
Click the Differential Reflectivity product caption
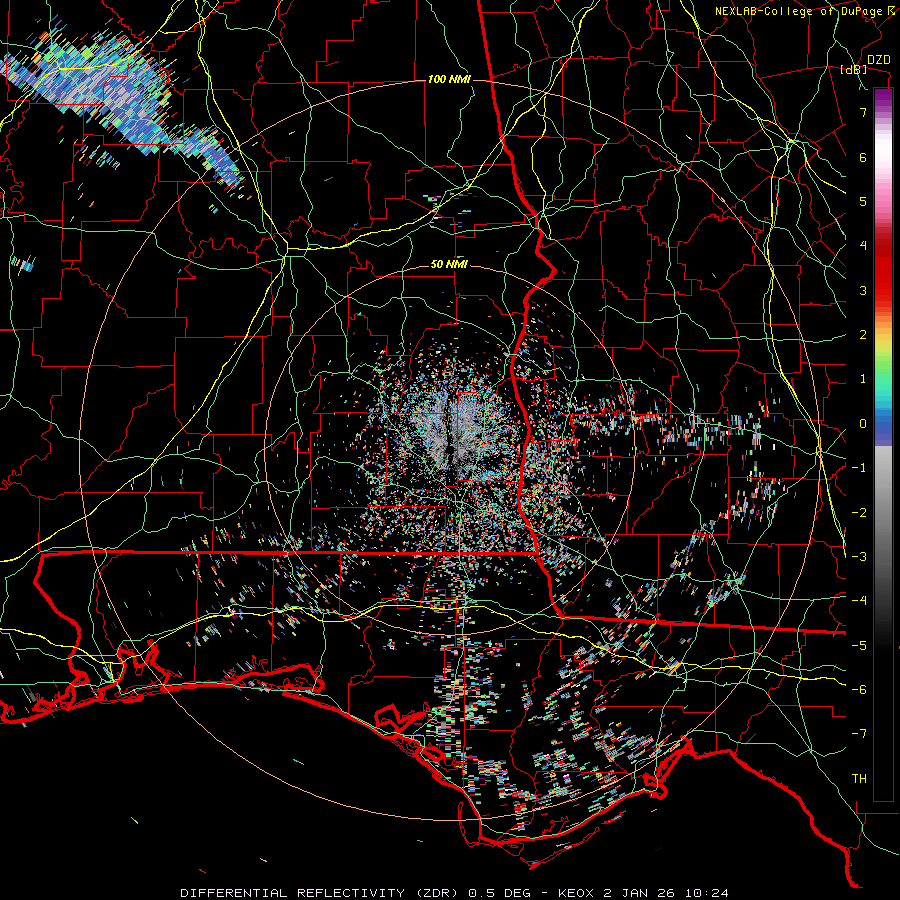click(455, 893)
